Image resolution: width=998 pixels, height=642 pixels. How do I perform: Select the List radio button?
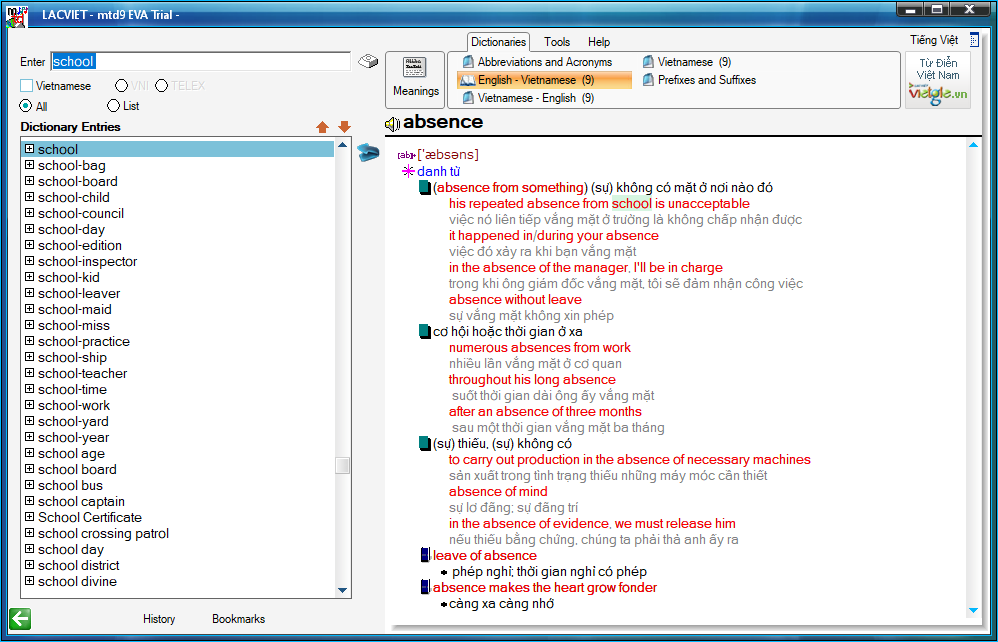coord(113,106)
